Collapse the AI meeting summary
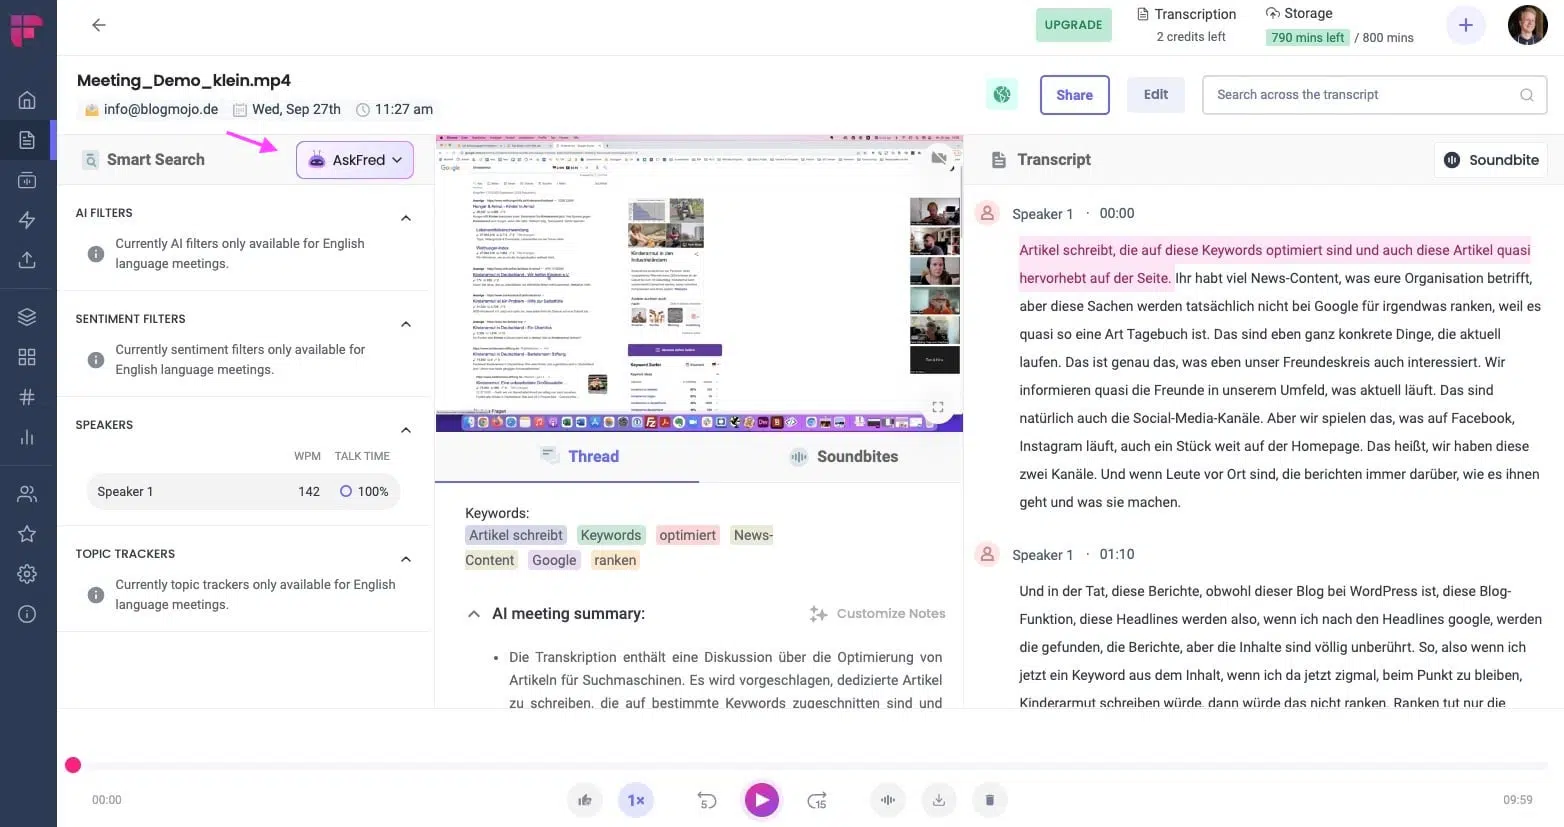This screenshot has width=1564, height=827. 474,614
